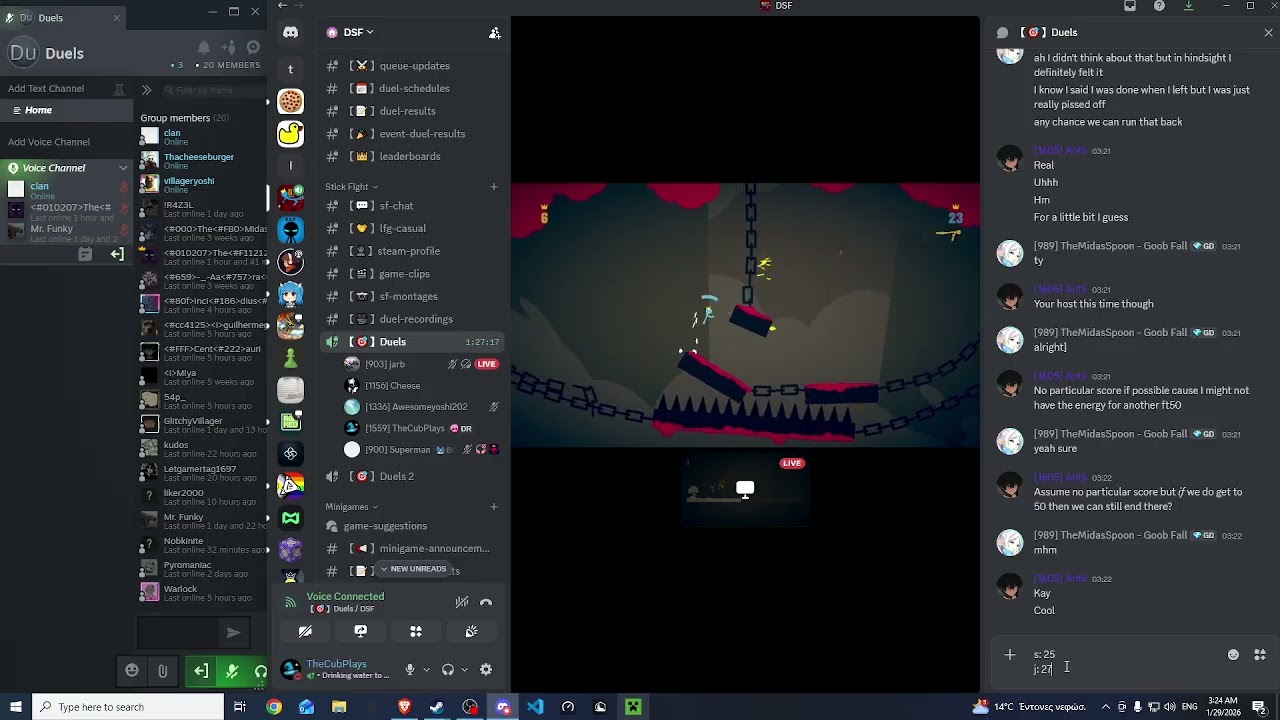
Task: View the leaderboards channel
Action: (x=412, y=156)
